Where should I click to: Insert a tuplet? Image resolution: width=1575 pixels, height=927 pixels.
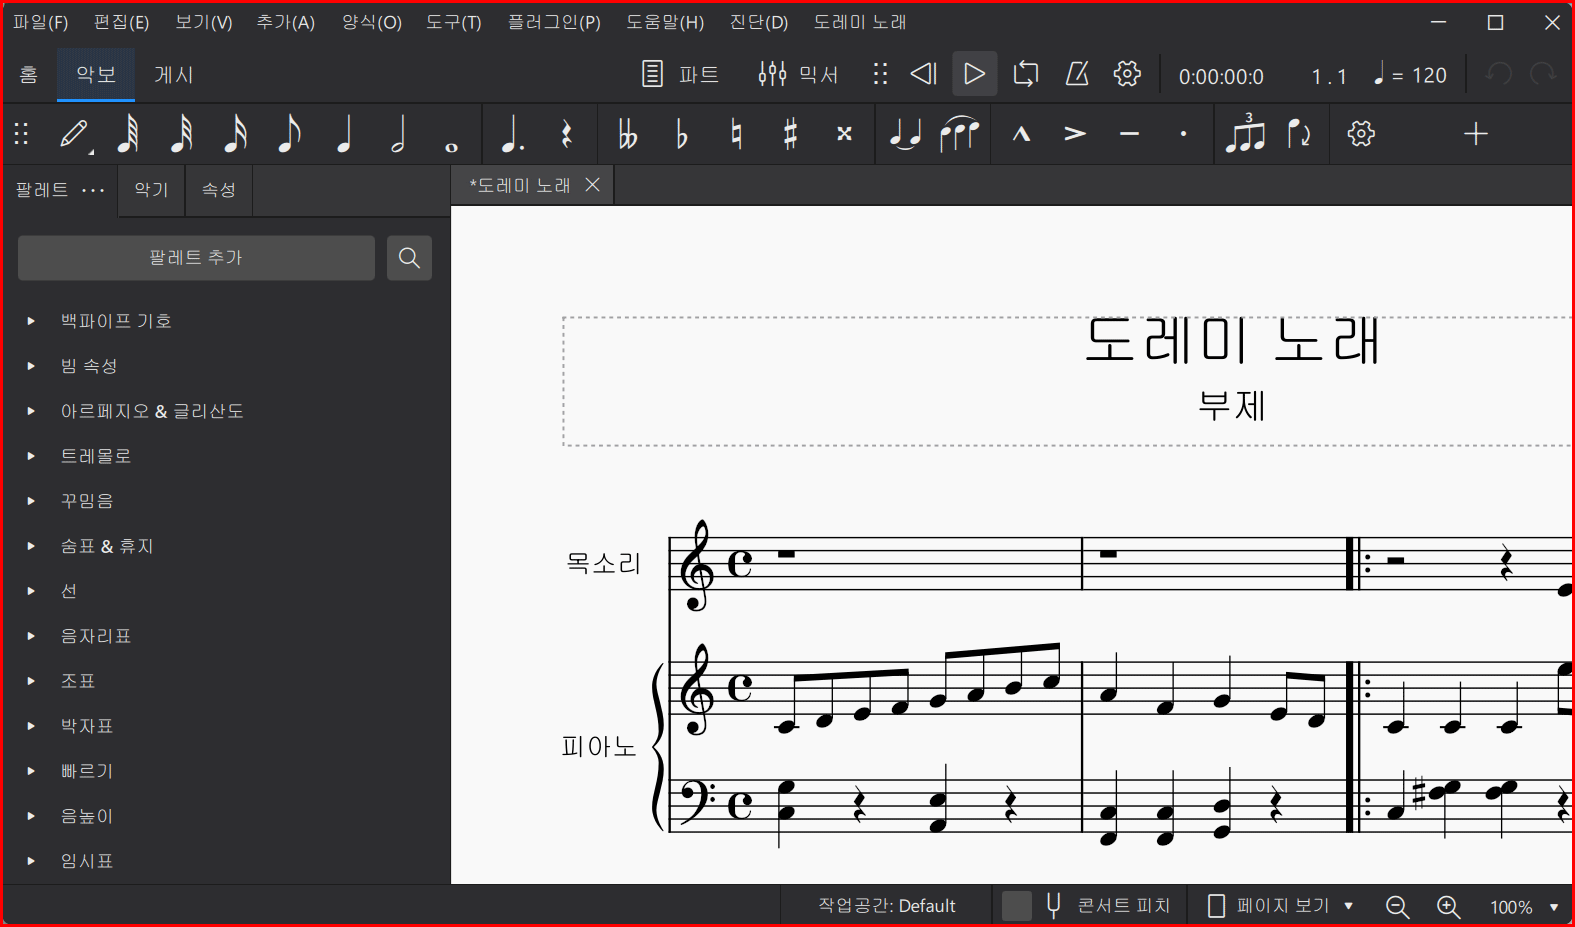click(1245, 134)
